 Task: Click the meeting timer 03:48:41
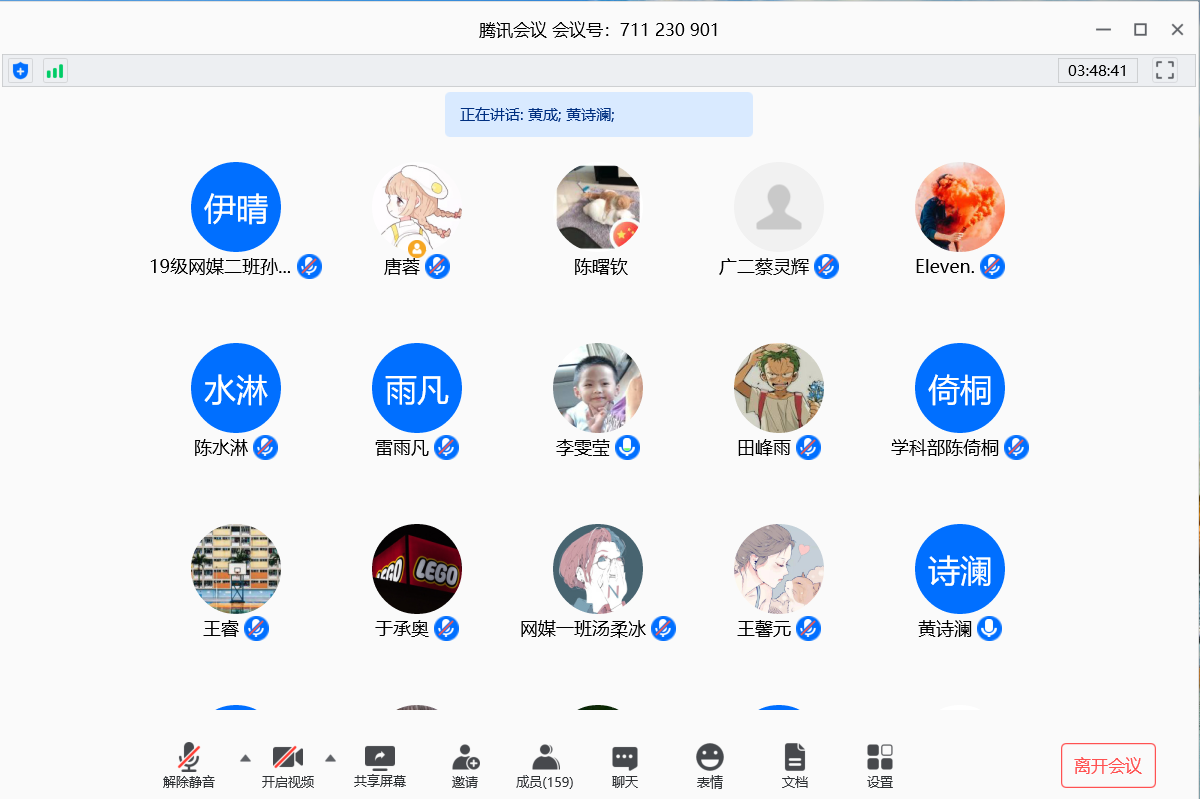(1097, 71)
